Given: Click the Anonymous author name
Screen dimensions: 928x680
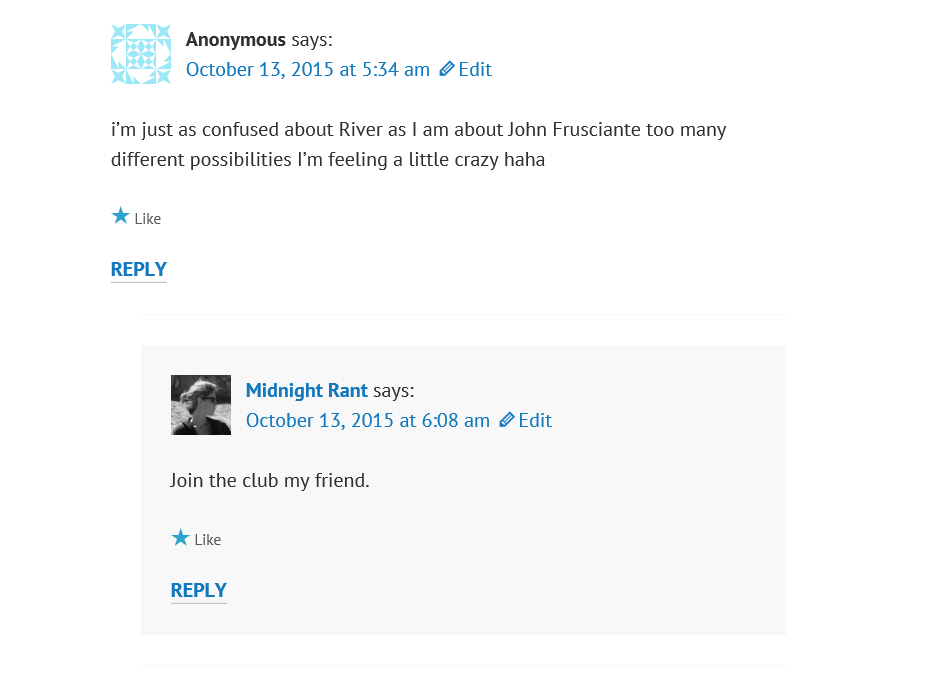Looking at the screenshot, I should coord(236,40).
